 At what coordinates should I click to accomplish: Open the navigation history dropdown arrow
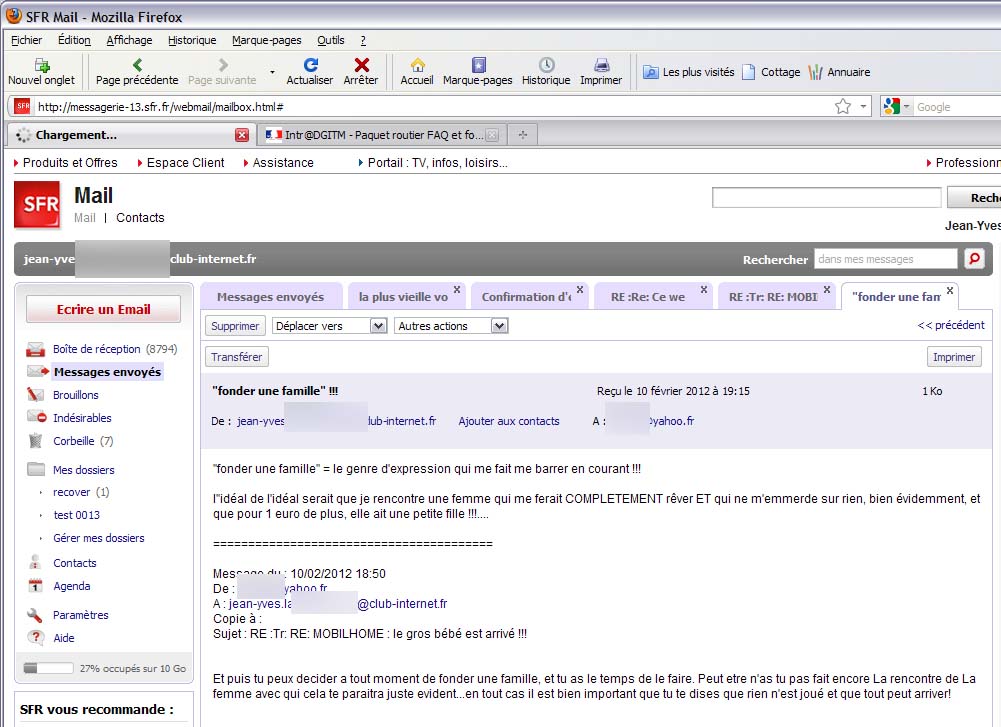tap(273, 71)
